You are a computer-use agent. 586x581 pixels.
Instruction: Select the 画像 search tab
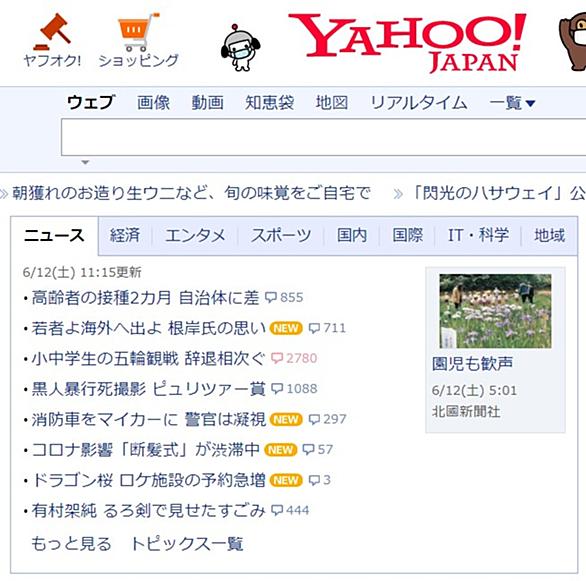[x=153, y=103]
